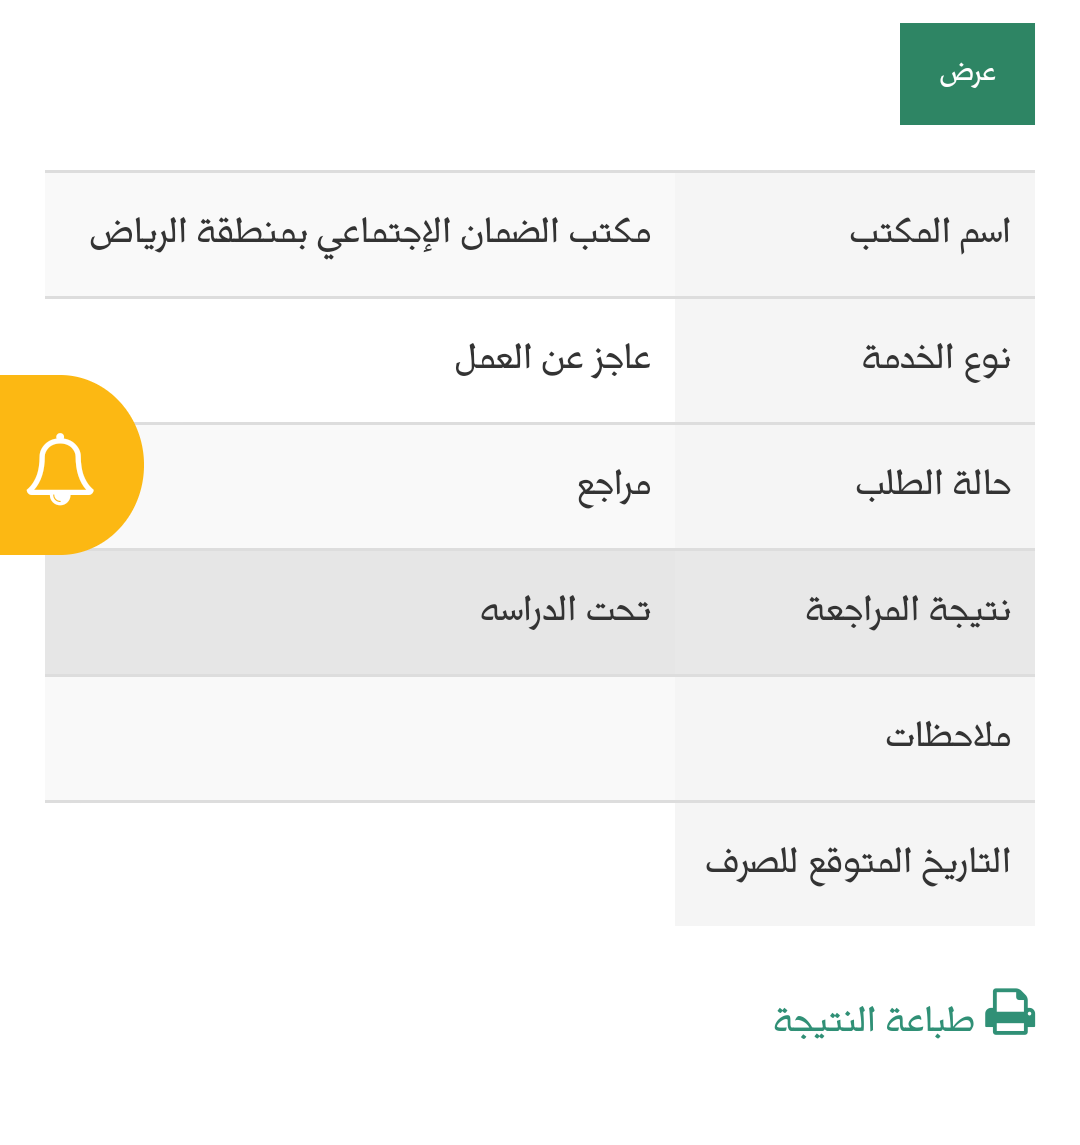This screenshot has height=1145, width=1080.
Task: Select the highlighted review result row
Action: 540,613
